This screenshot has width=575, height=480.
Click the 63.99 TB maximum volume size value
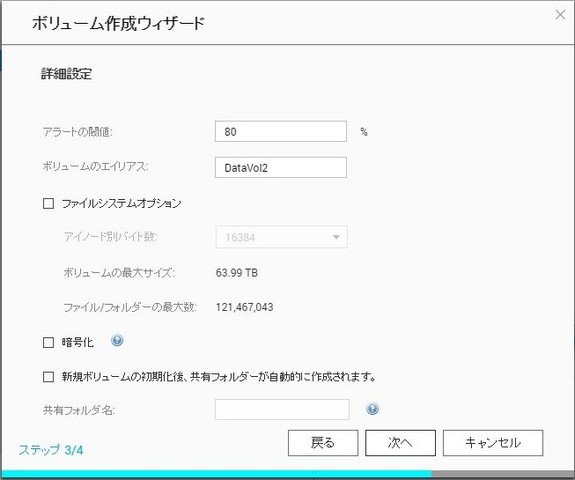pos(237,273)
